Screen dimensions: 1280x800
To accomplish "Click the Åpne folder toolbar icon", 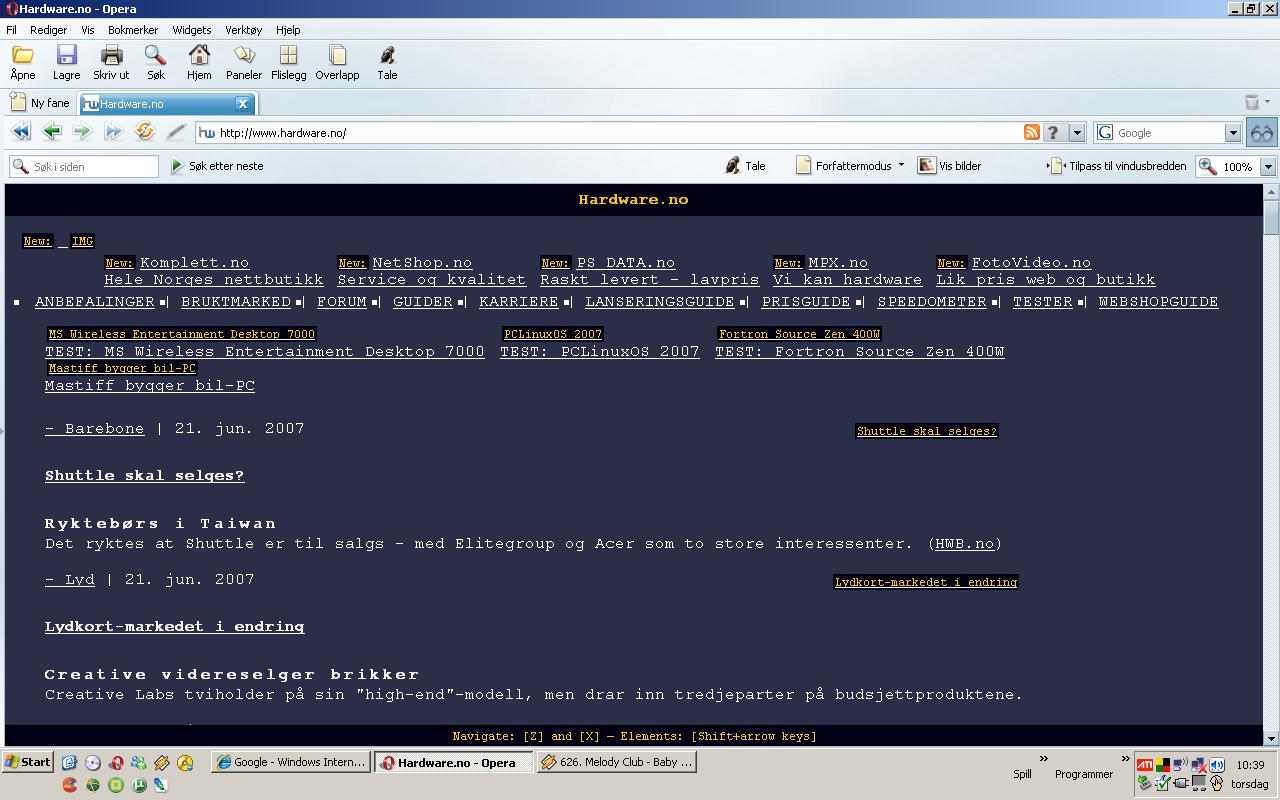I will [22, 55].
